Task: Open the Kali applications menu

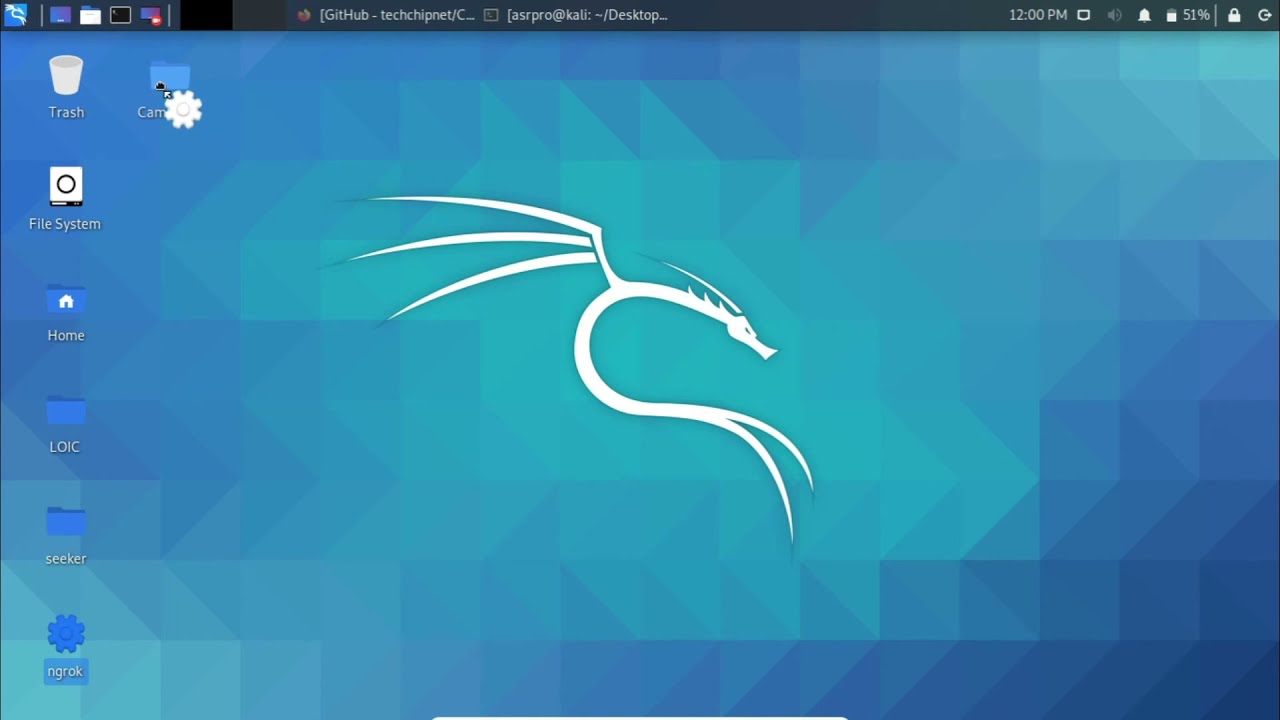Action: point(16,15)
